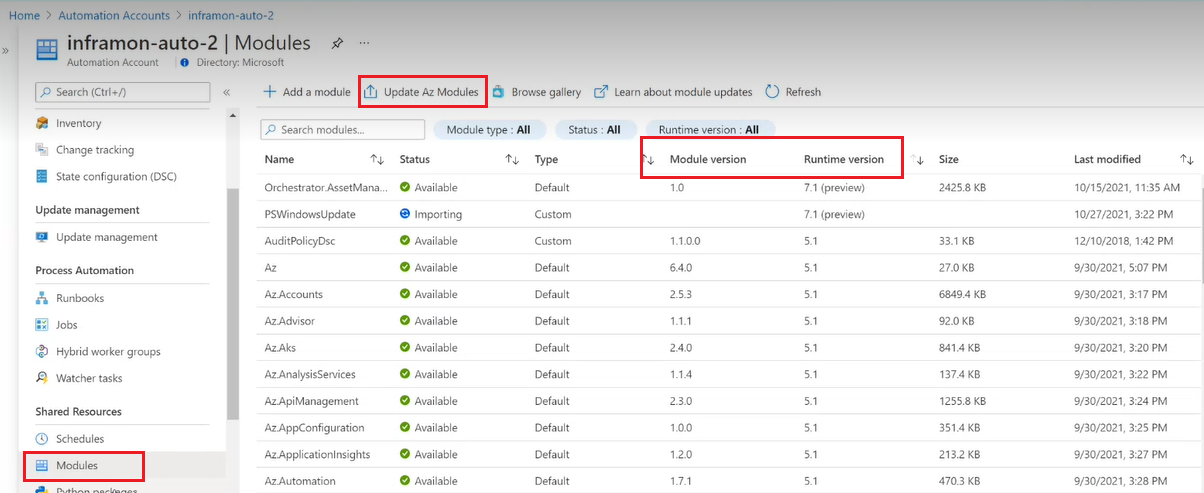The image size is (1204, 493).
Task: Open the Module type filter
Action: pyautogui.click(x=488, y=130)
